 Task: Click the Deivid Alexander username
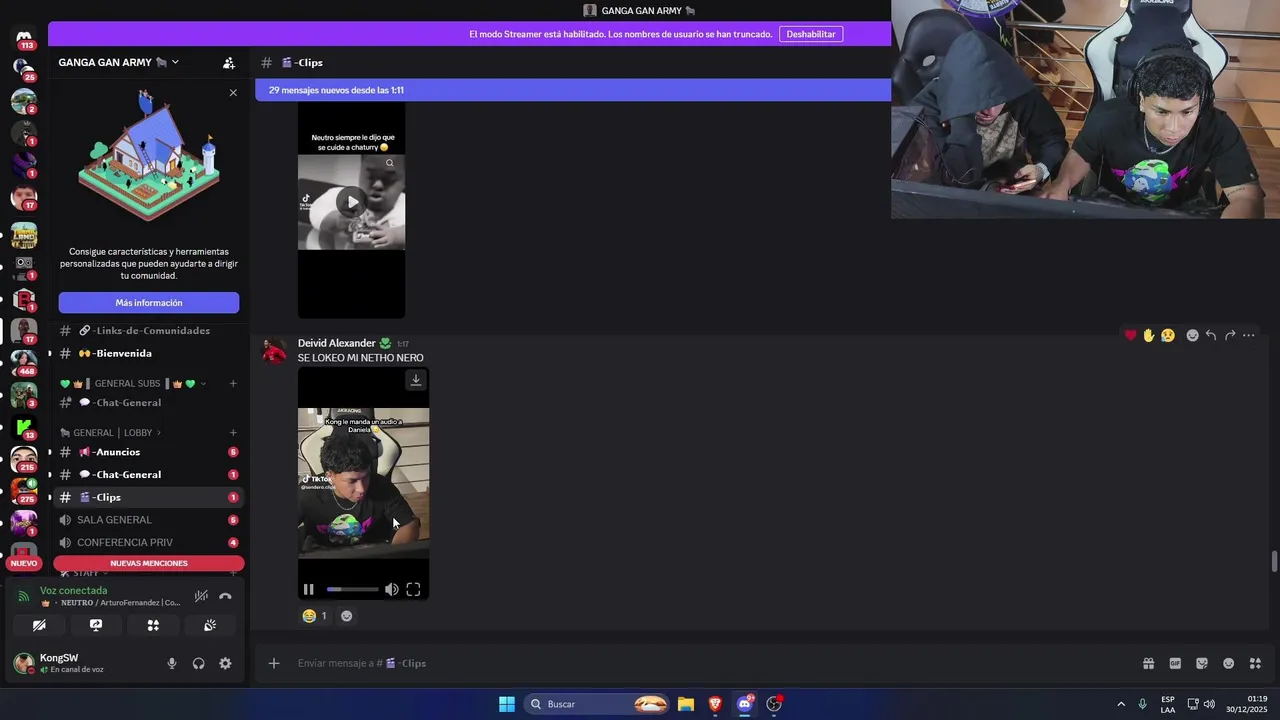(x=337, y=343)
